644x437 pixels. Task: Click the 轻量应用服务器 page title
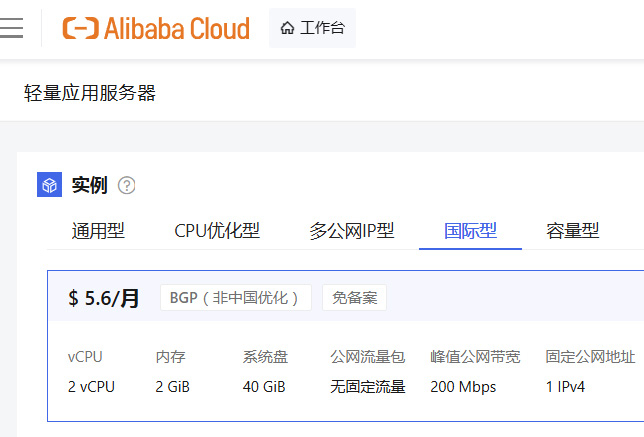click(x=90, y=93)
